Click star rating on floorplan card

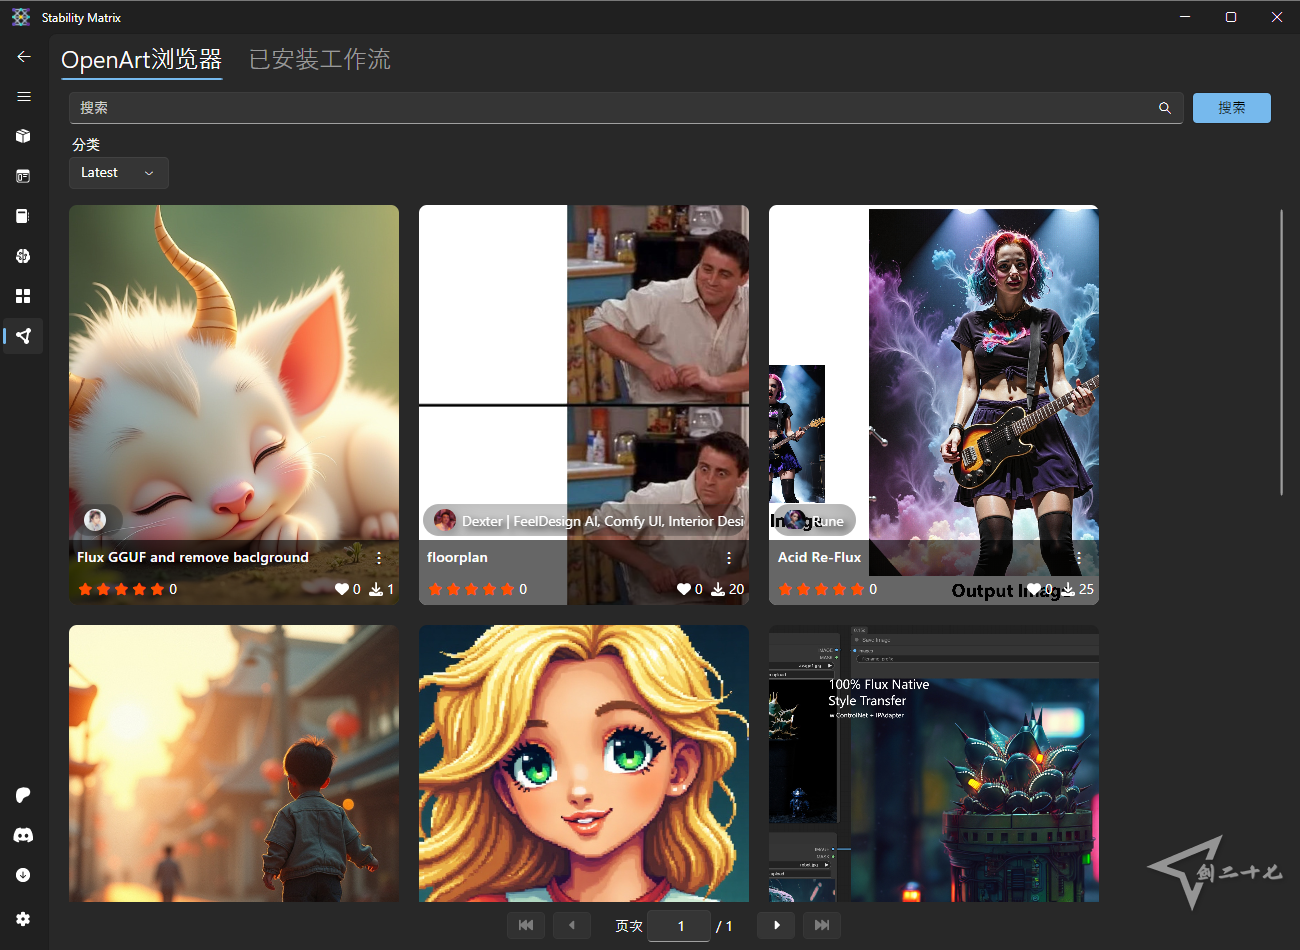pos(472,589)
